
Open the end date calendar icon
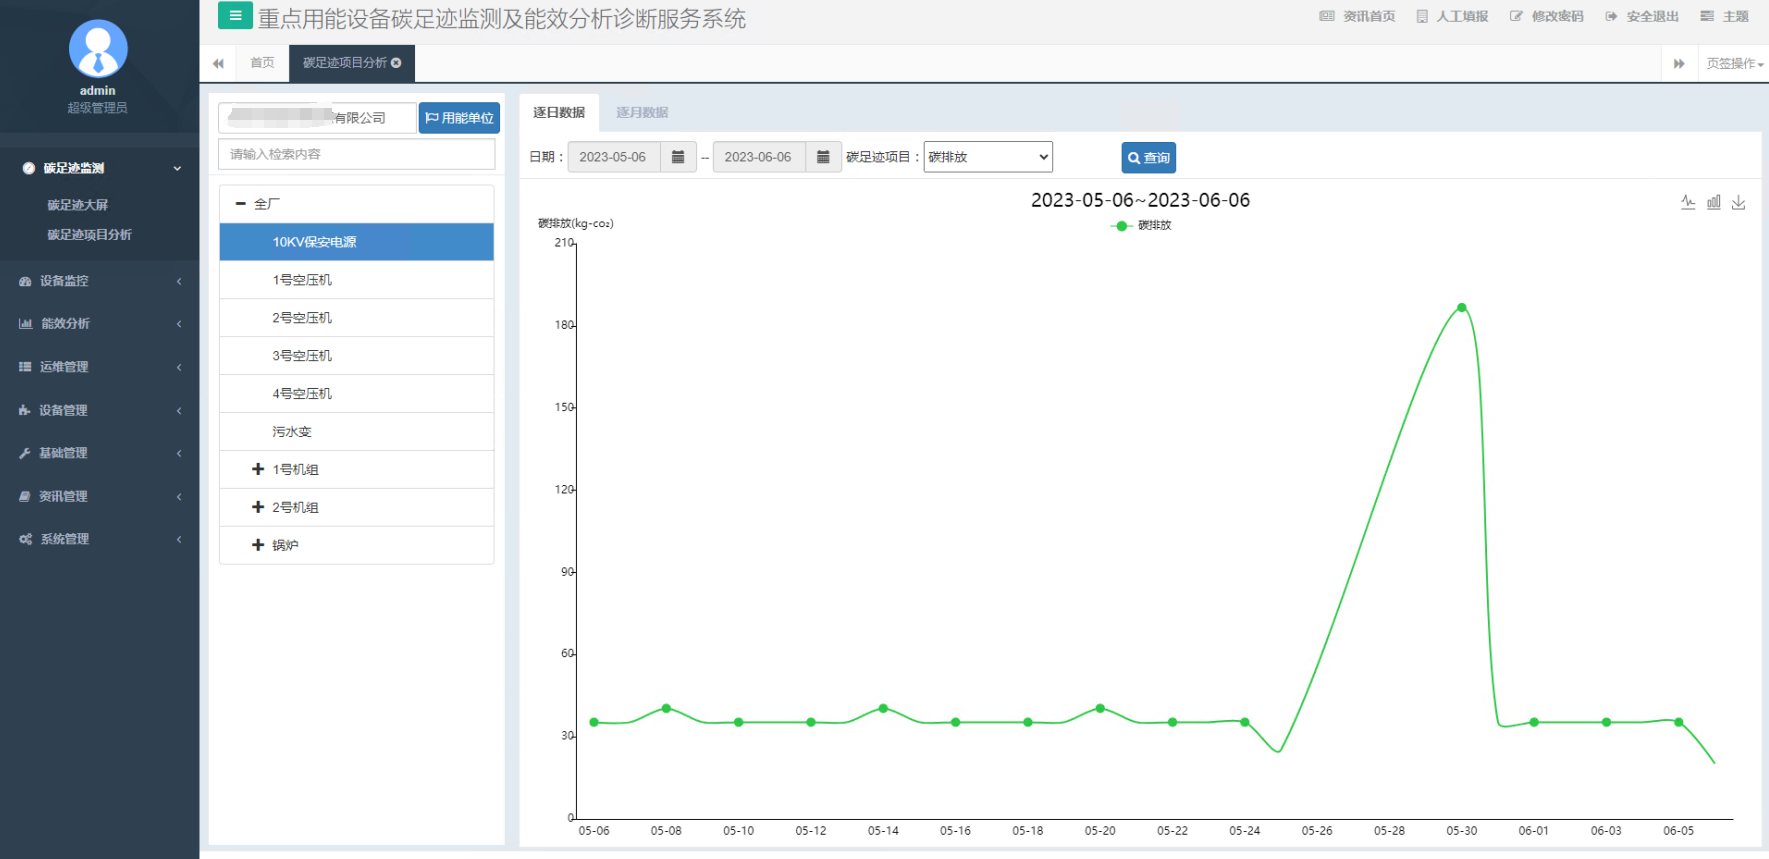pyautogui.click(x=823, y=157)
